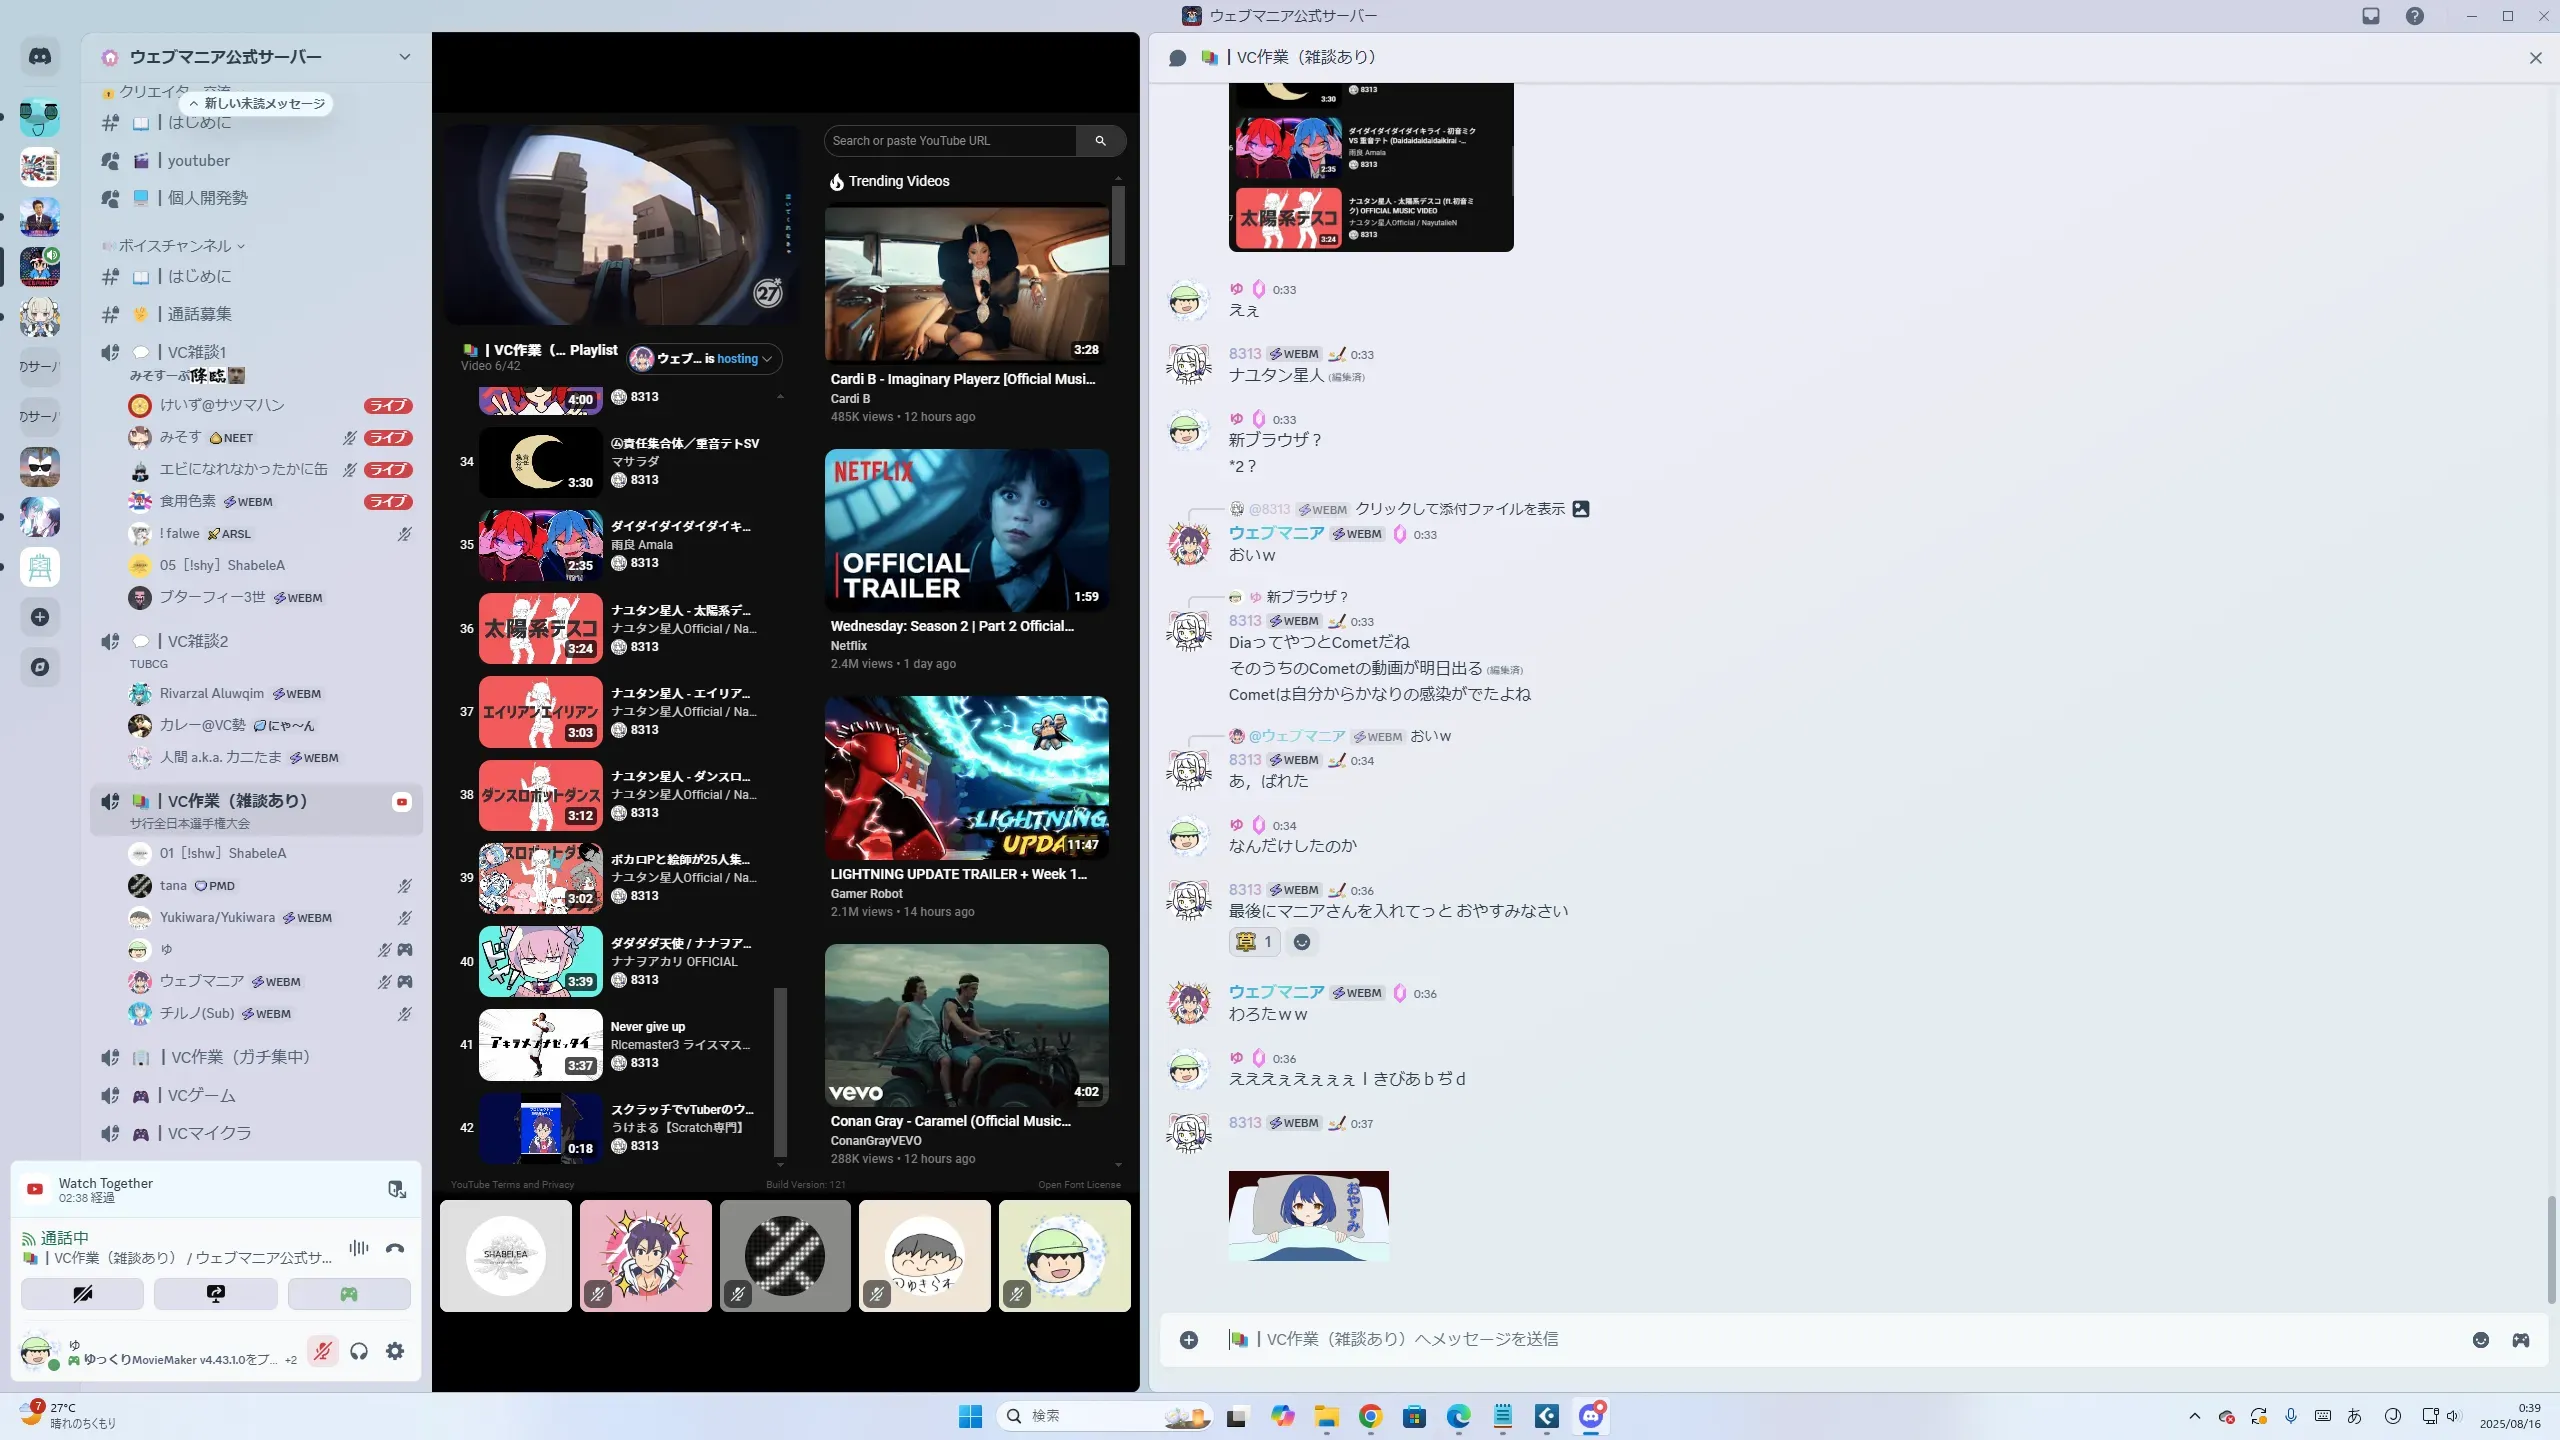2560x1440 pixels.
Task: Expand the ウェブマニア公式サーバー server menu
Action: click(404, 57)
